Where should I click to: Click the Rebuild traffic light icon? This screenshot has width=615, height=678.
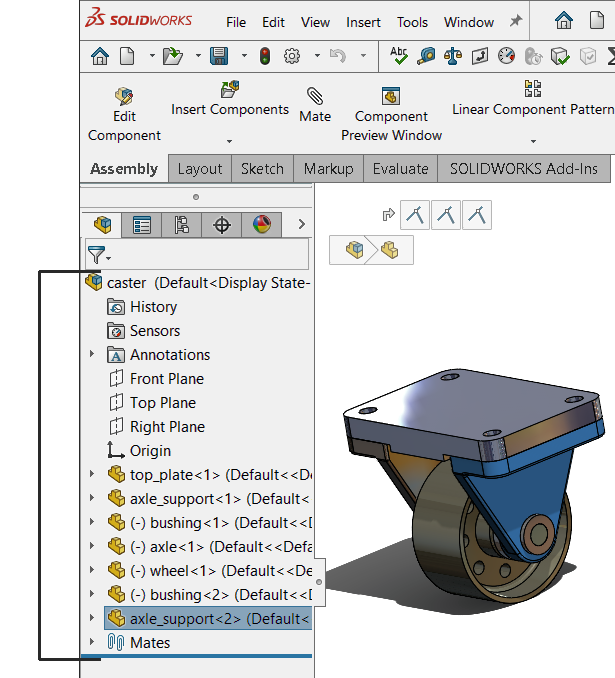click(264, 56)
